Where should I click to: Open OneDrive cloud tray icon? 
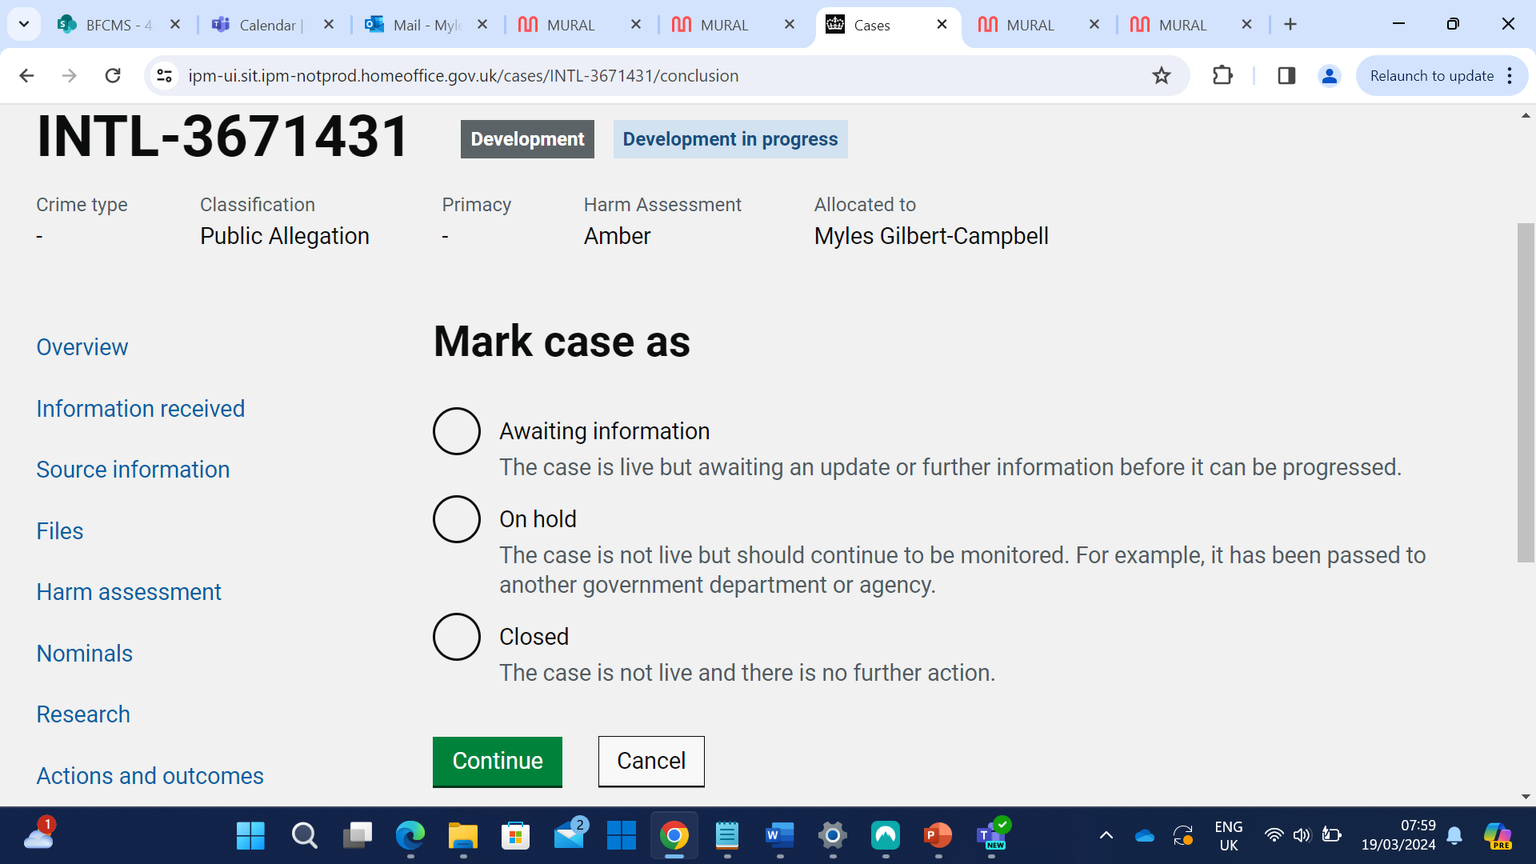tap(1145, 835)
